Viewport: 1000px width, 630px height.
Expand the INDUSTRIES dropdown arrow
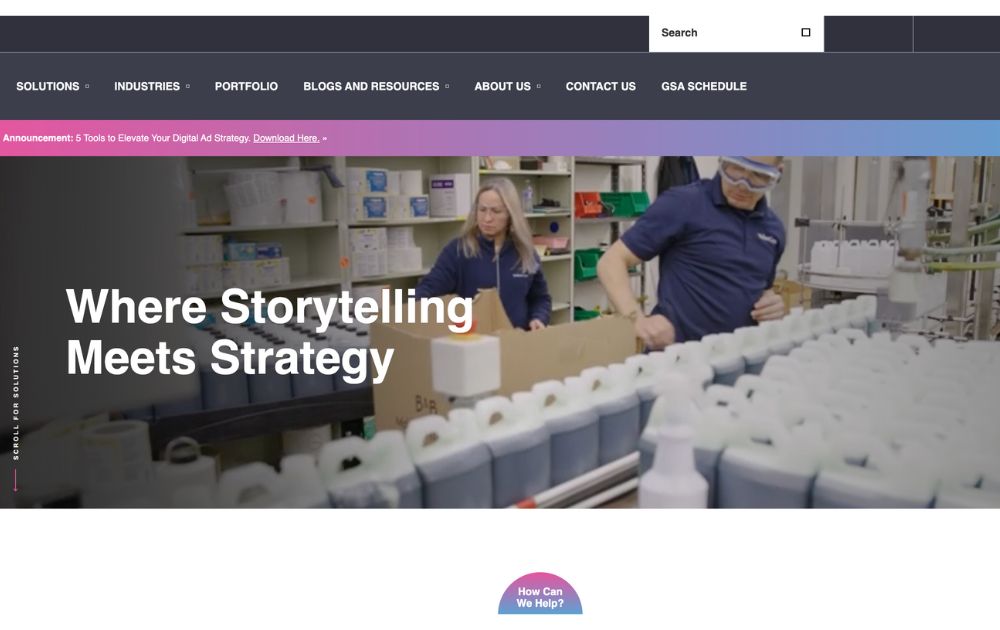[188, 86]
